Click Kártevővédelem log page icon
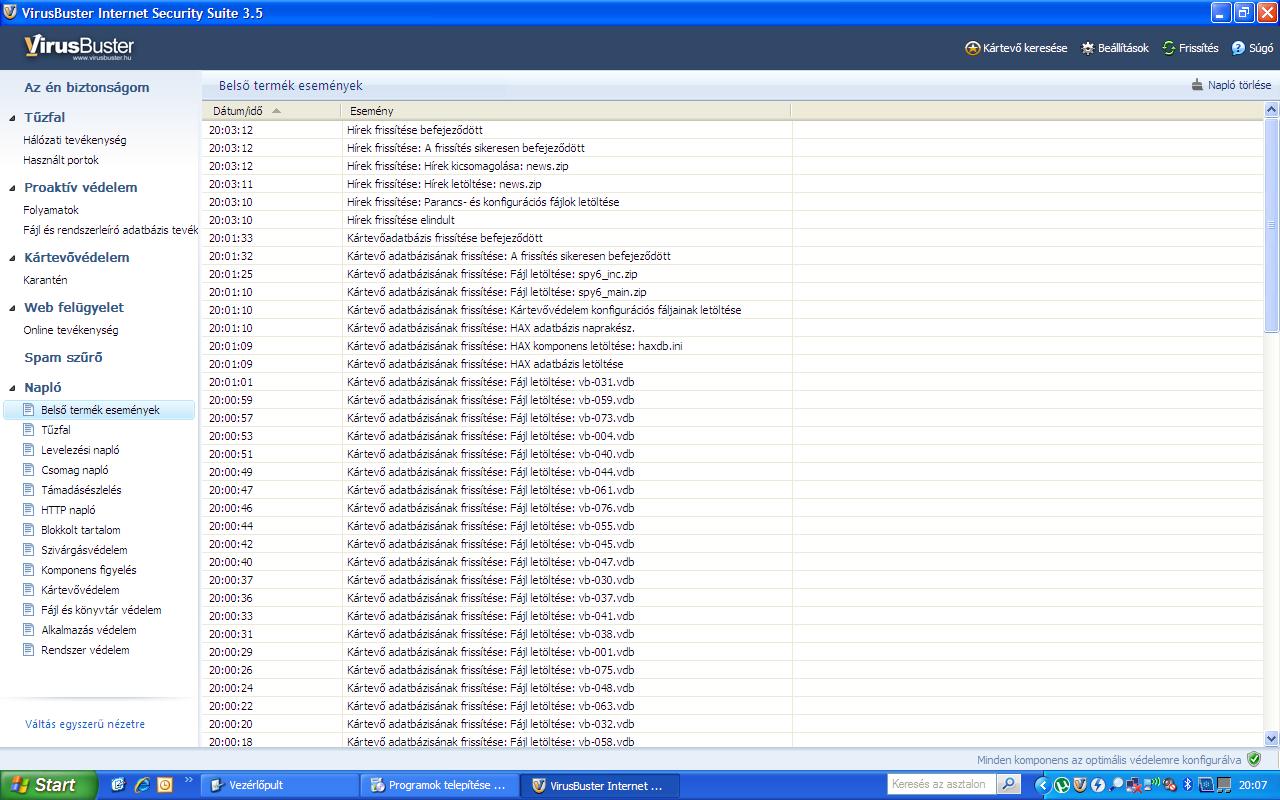 tap(29, 590)
